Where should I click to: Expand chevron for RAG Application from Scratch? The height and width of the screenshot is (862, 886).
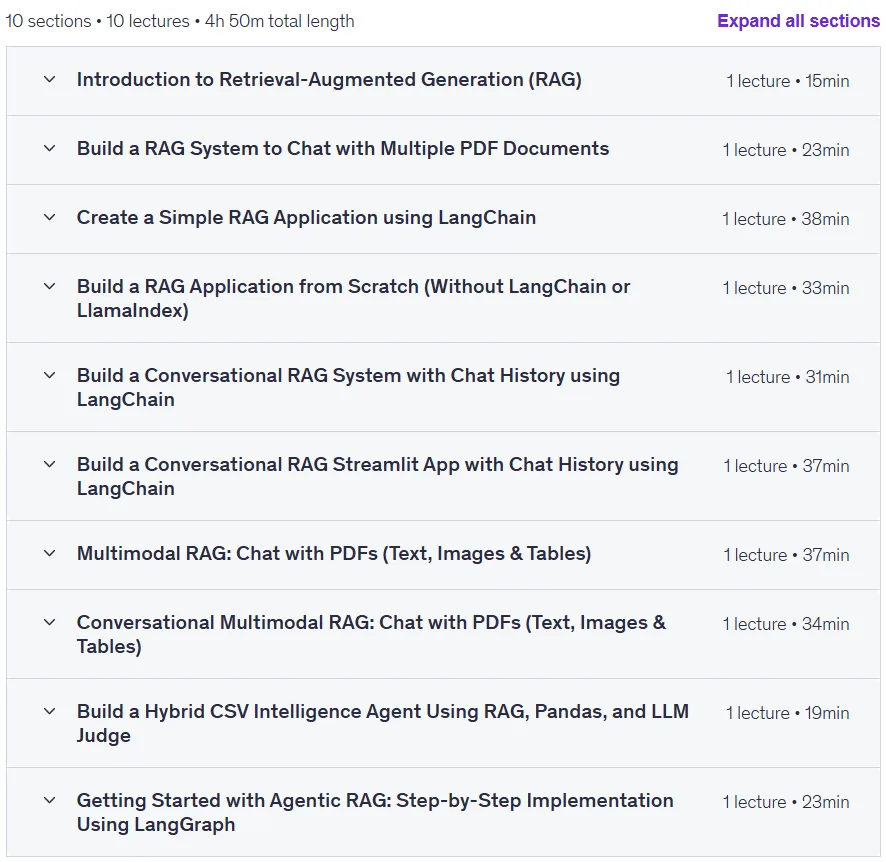(x=50, y=286)
